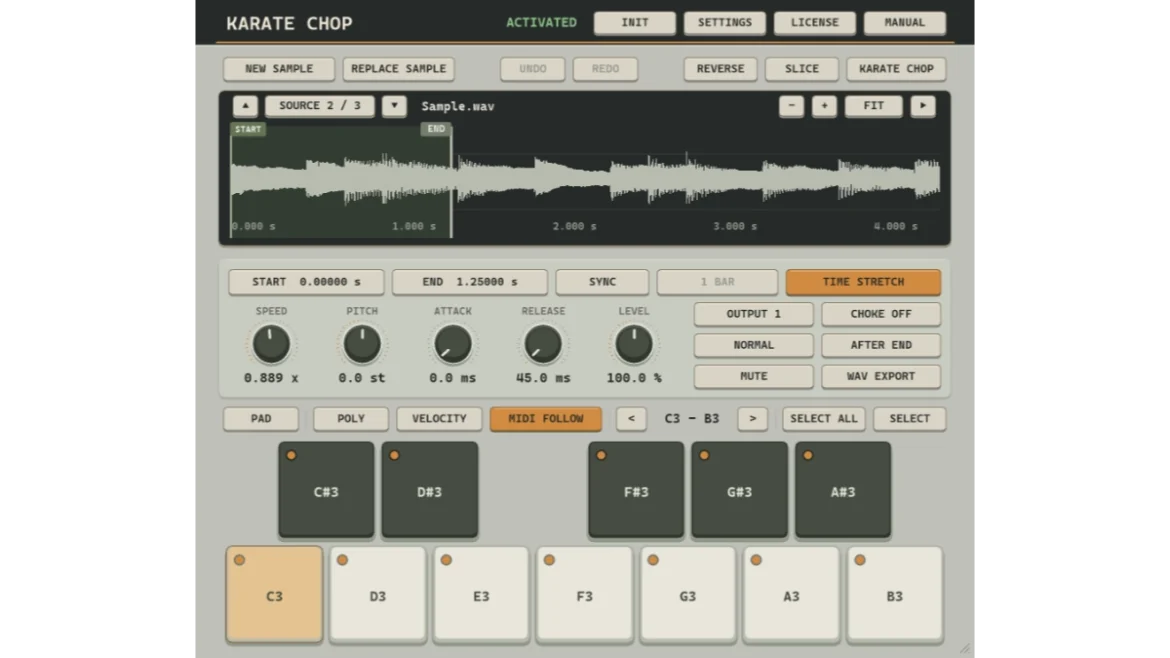Open the After End option selector
The width and height of the screenshot is (1170, 658).
click(x=881, y=345)
